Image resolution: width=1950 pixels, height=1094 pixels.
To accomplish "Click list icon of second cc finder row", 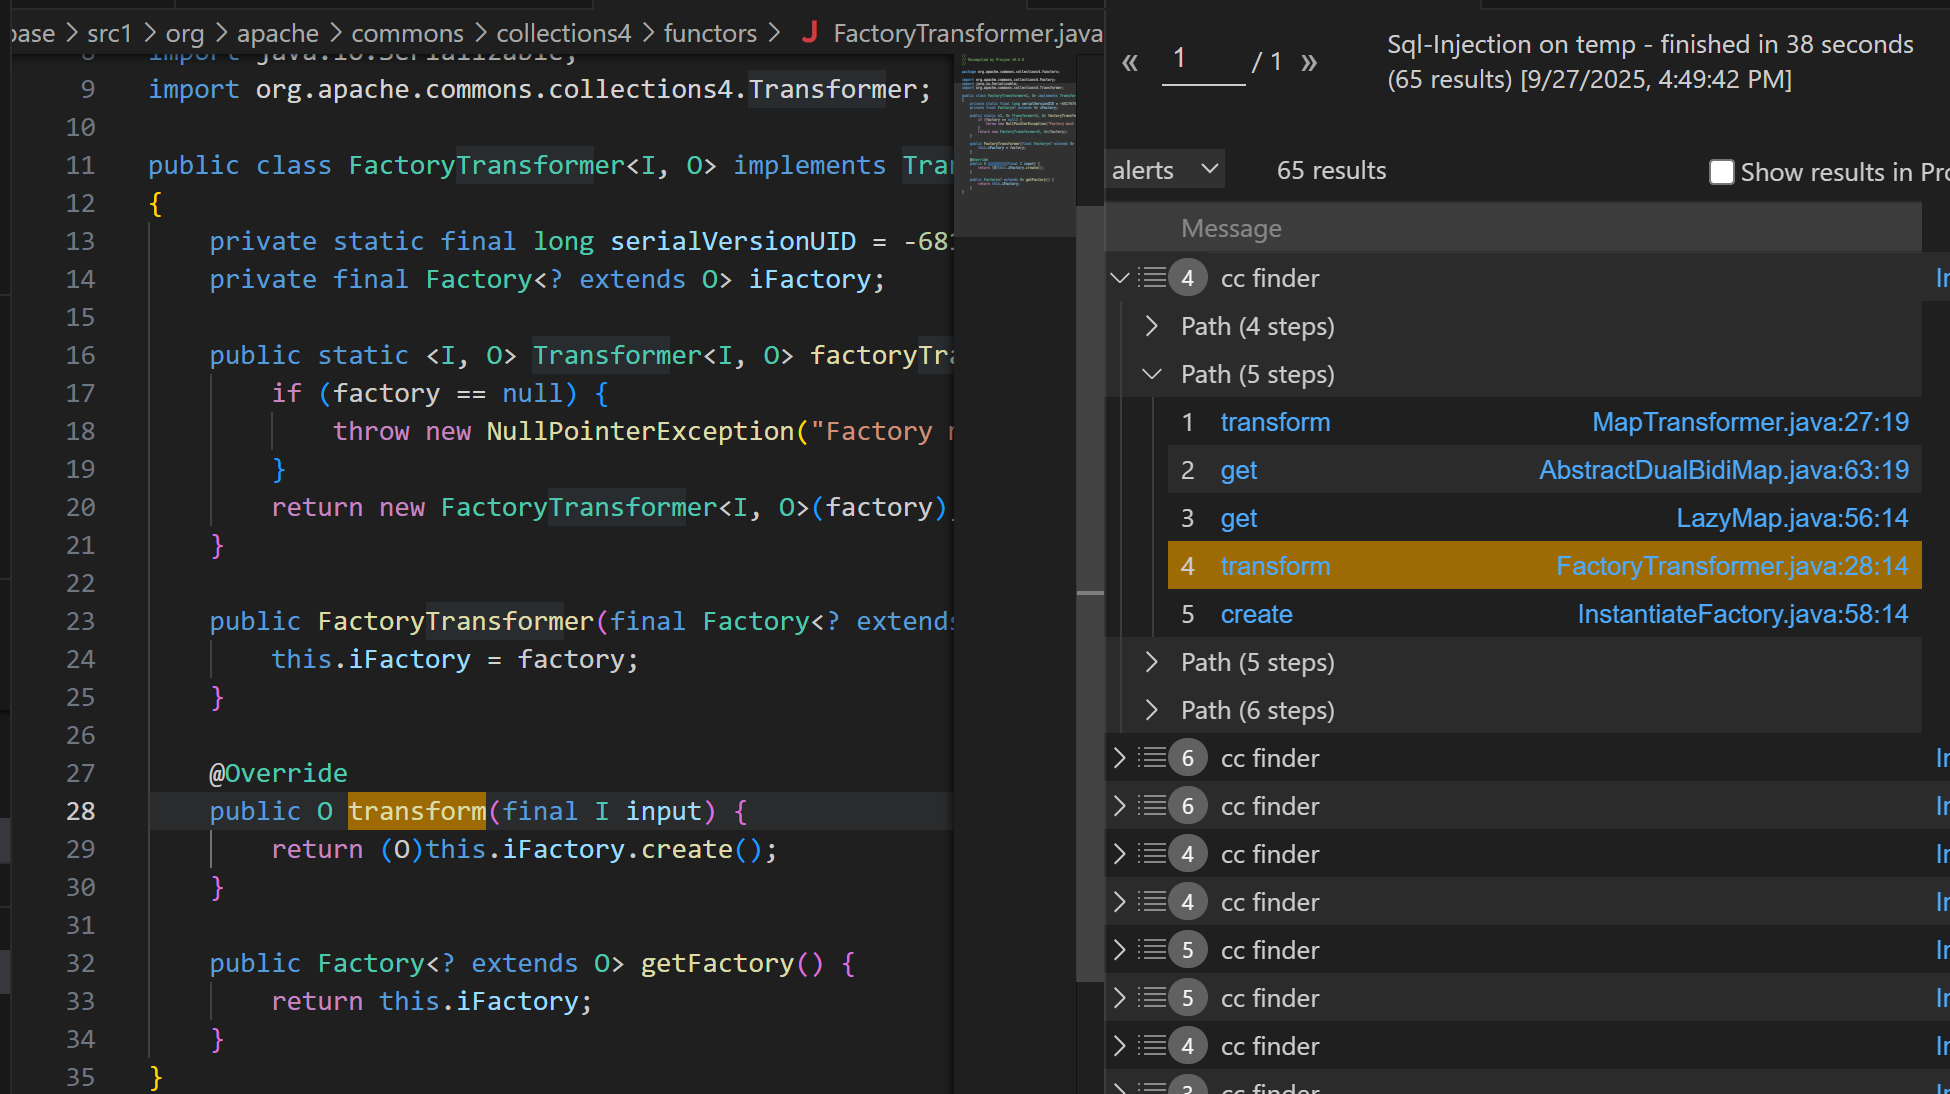I will pyautogui.click(x=1153, y=758).
